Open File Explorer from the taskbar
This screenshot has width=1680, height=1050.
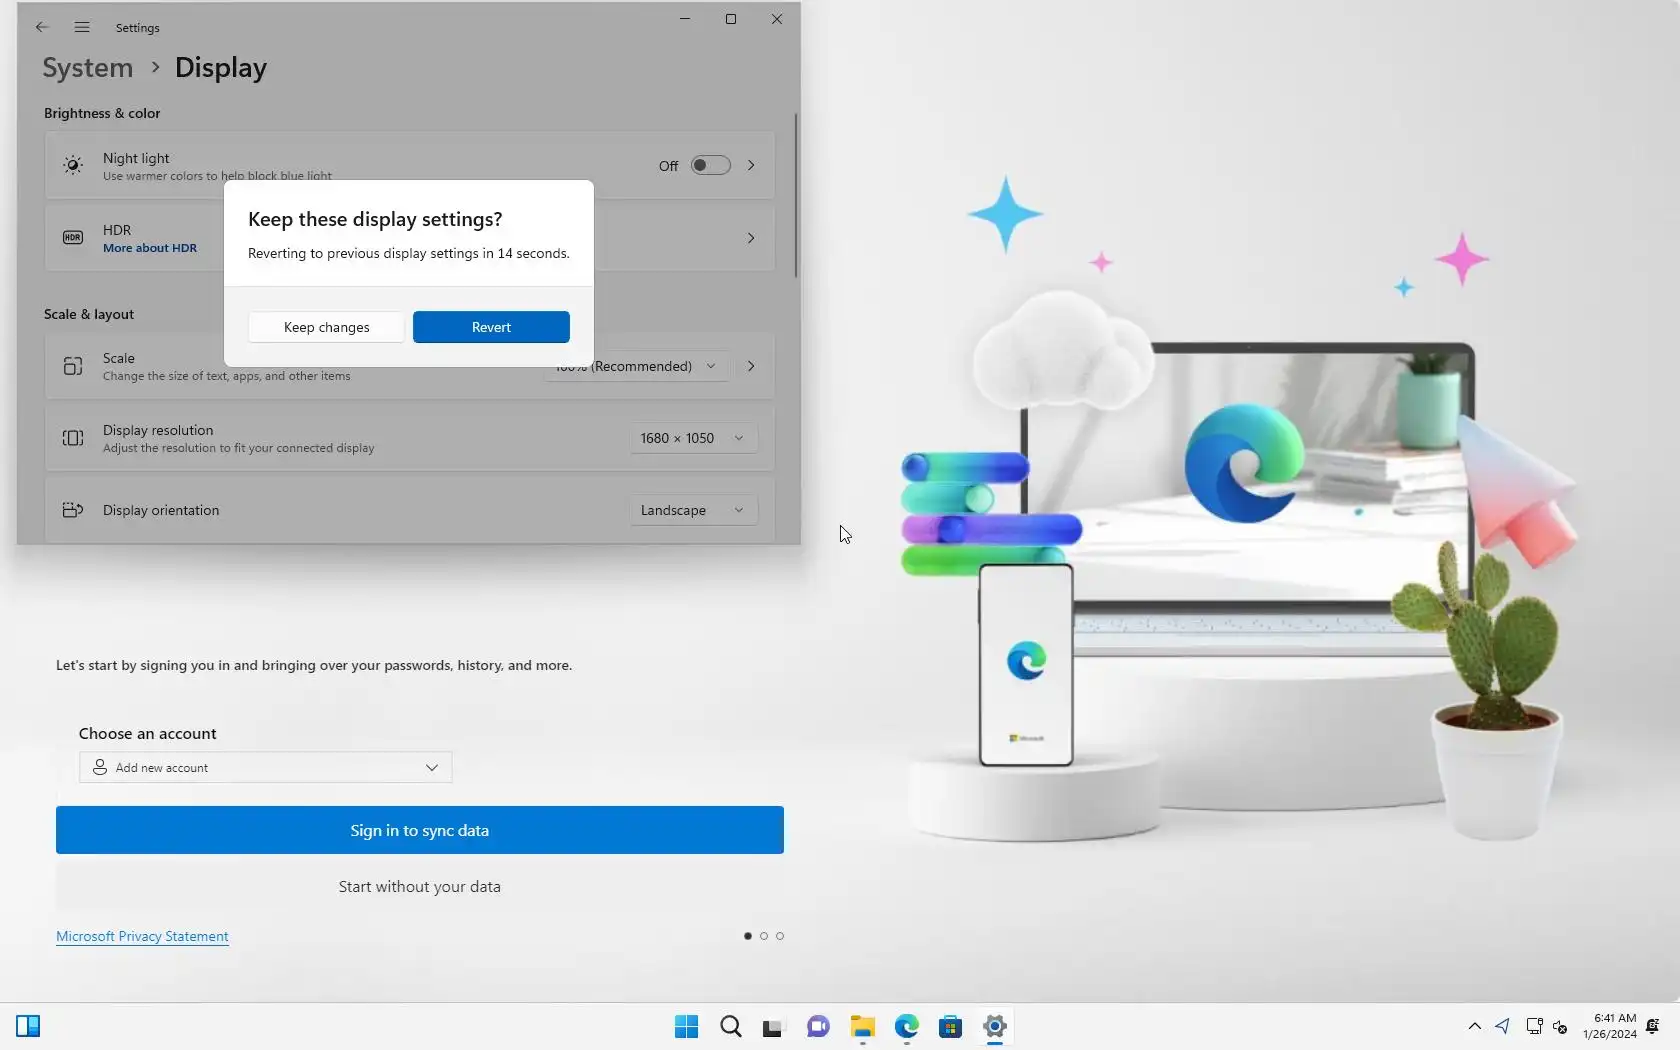coord(862,1026)
